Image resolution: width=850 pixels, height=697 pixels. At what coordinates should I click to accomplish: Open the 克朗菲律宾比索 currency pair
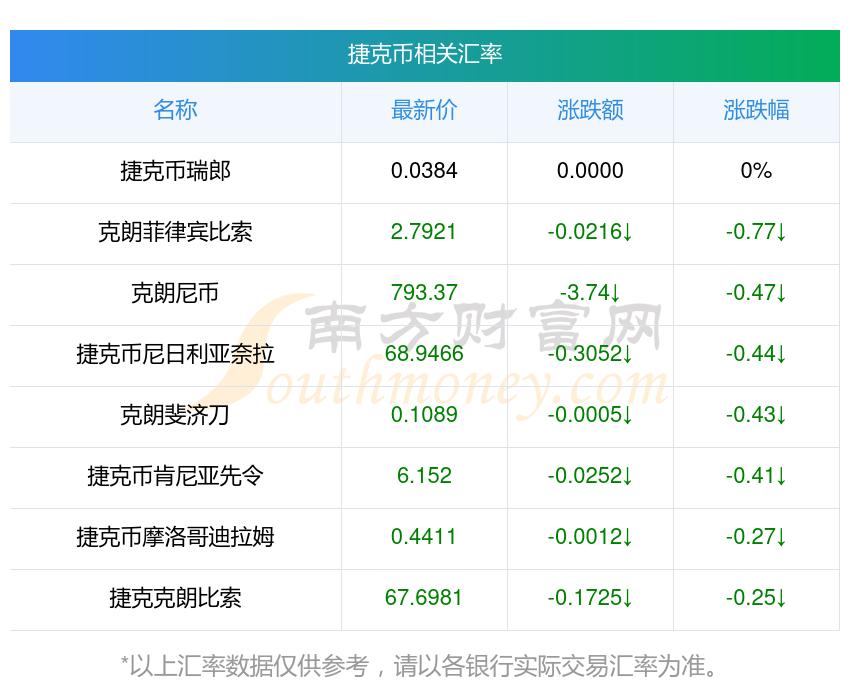coord(175,232)
